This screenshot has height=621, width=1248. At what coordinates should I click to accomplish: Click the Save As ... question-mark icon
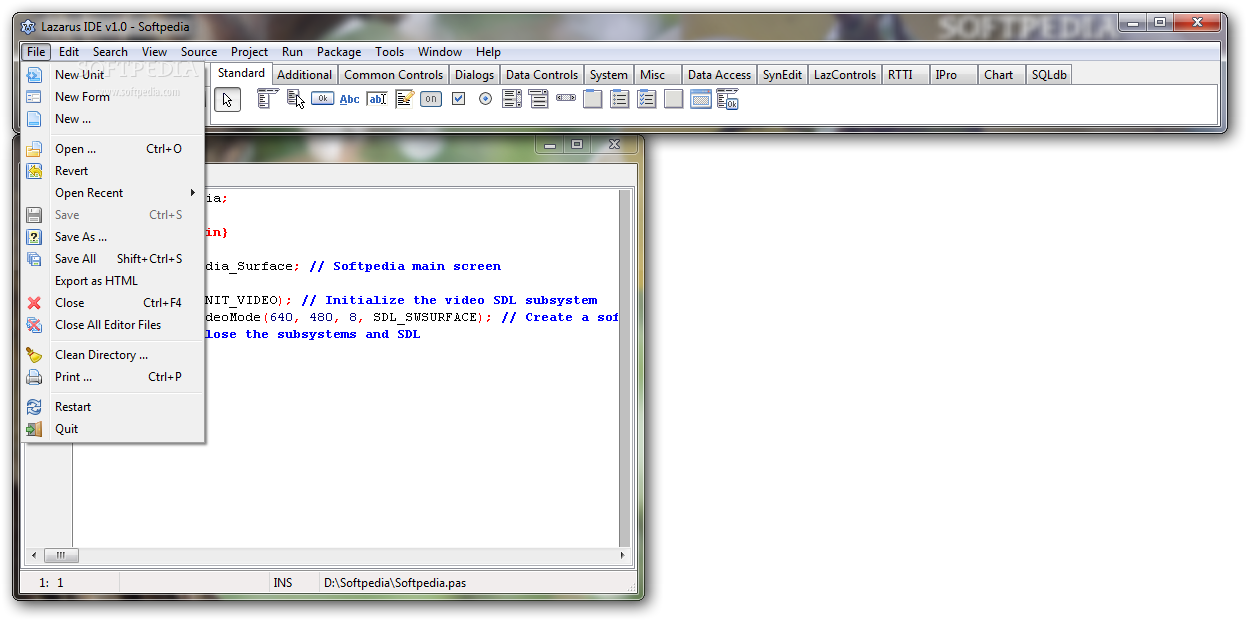click(x=34, y=237)
